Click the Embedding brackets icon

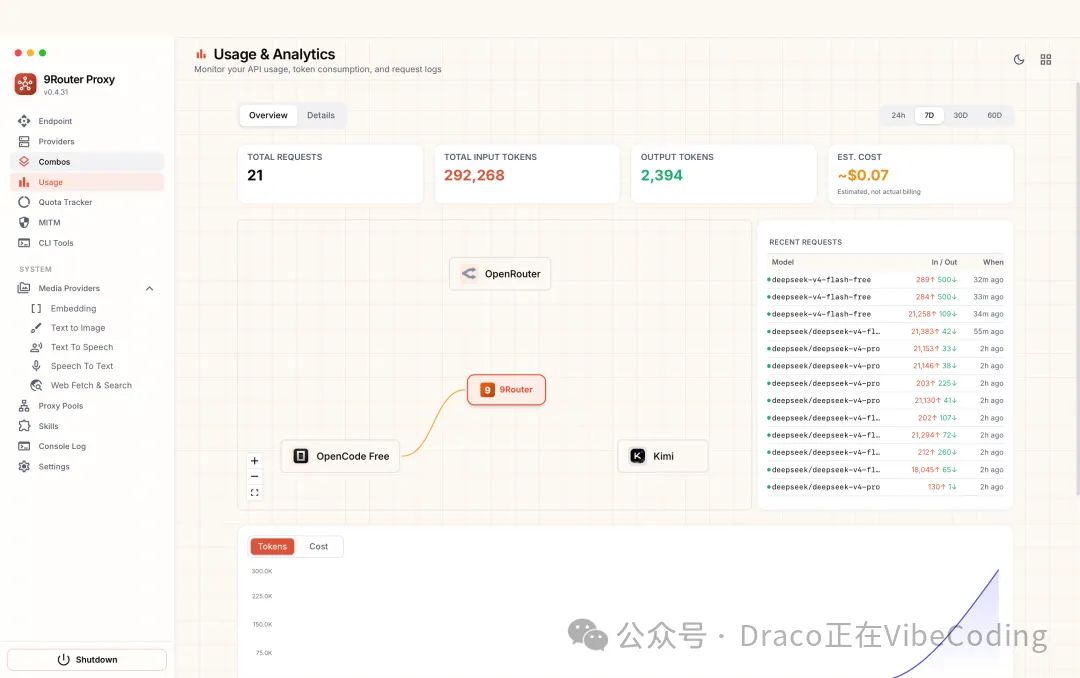37,309
